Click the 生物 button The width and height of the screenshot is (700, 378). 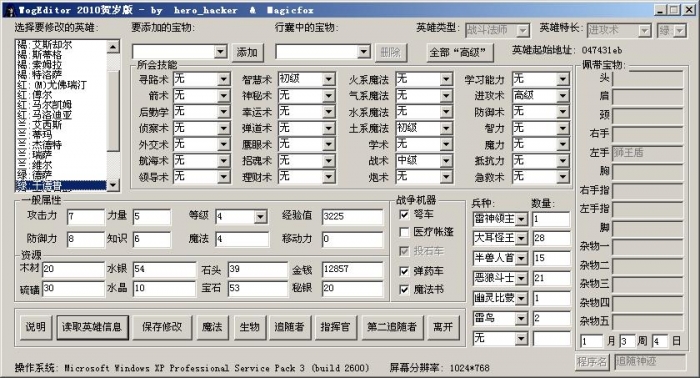click(x=249, y=327)
